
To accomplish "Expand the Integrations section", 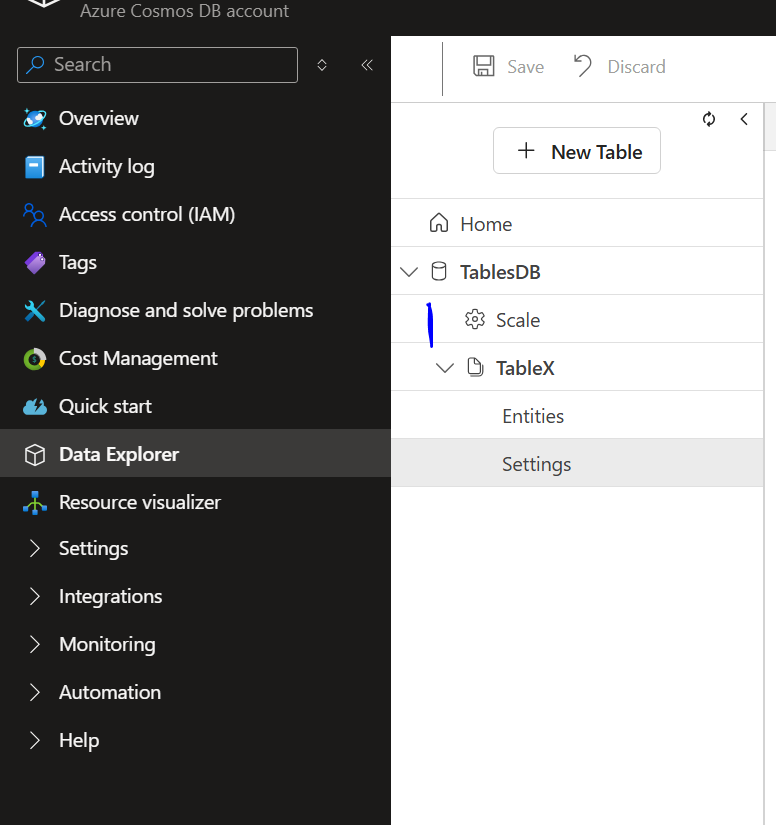I will coord(35,597).
